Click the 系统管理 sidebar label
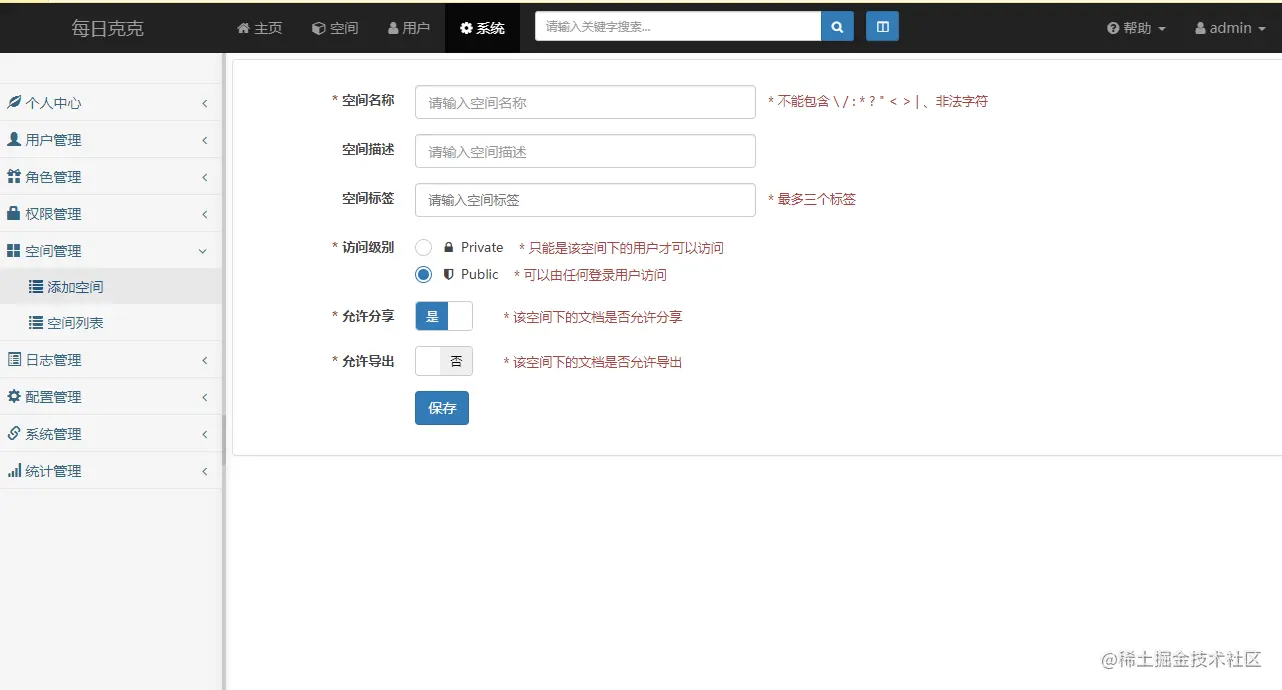 [x=54, y=434]
